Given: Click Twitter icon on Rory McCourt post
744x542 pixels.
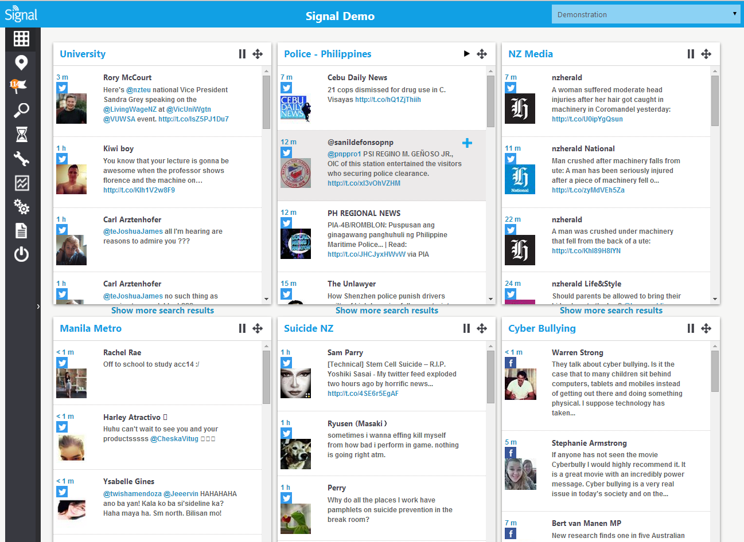Looking at the screenshot, I should point(62,88).
